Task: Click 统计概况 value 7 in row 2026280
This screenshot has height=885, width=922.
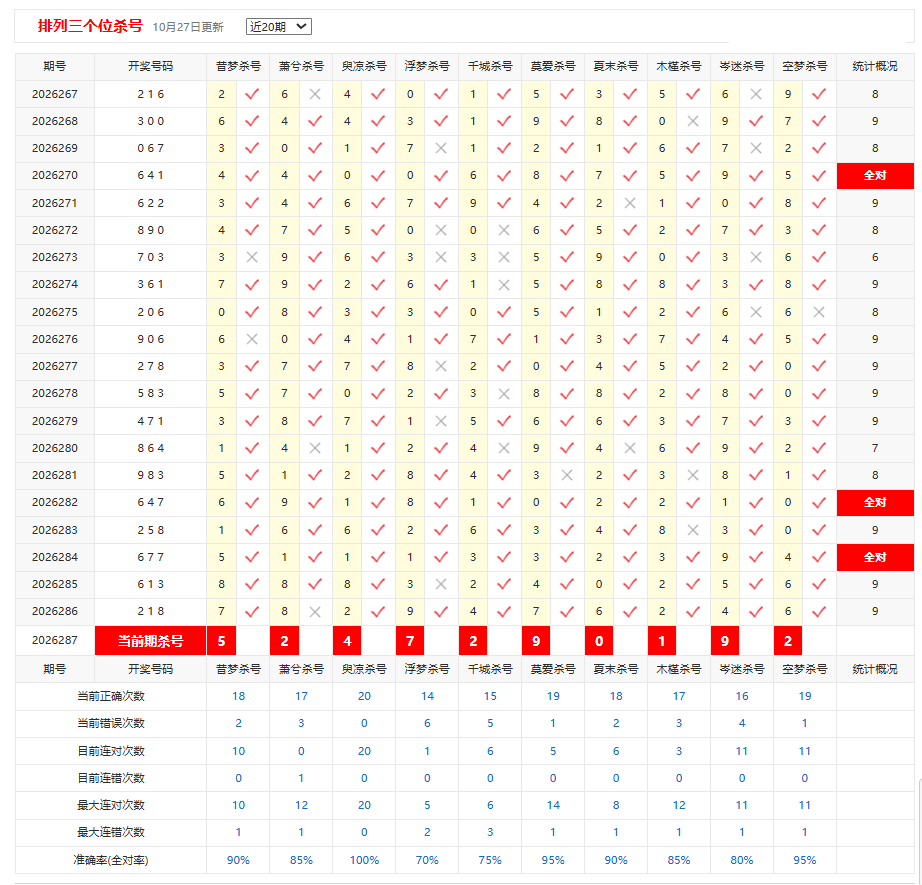Action: point(875,448)
